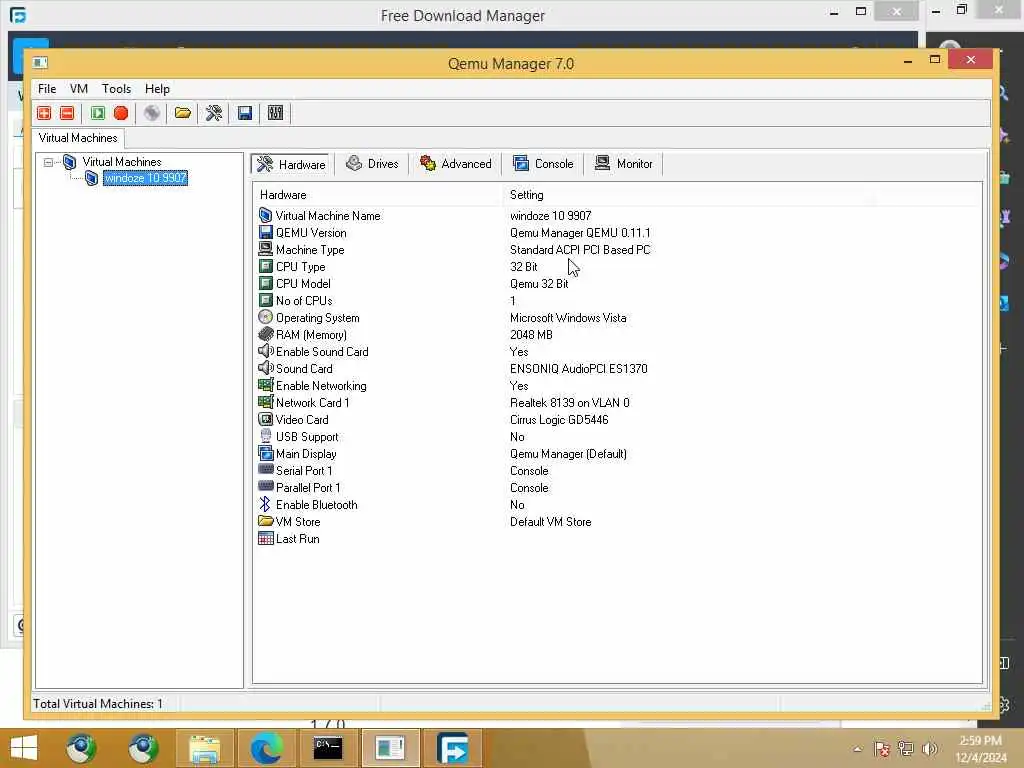The image size is (1024, 768).
Task: Click the Microsoft Windows Vista setting value
Action: click(x=568, y=317)
